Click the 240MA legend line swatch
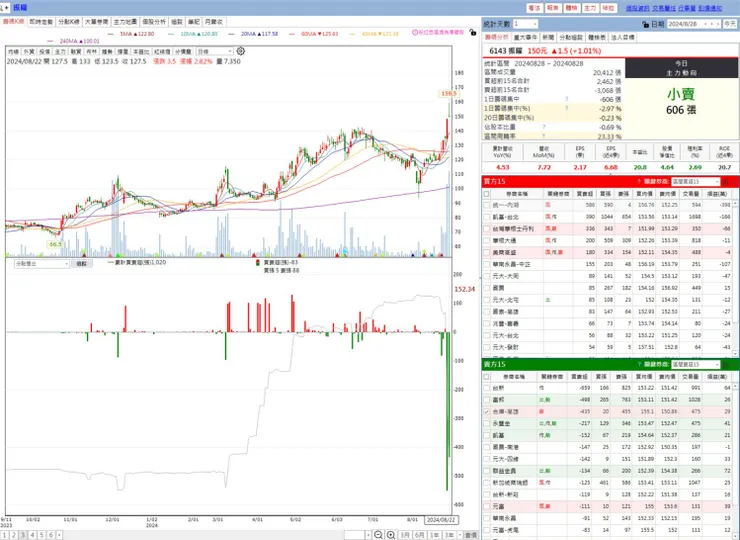Screen dimensions: 740x540 pyautogui.click(x=50, y=41)
